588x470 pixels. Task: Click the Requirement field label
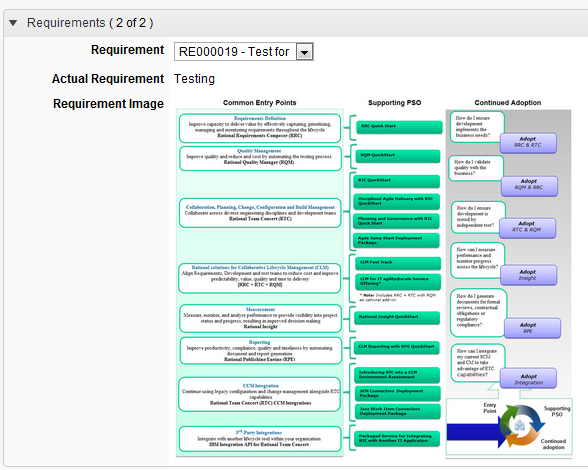coord(128,50)
